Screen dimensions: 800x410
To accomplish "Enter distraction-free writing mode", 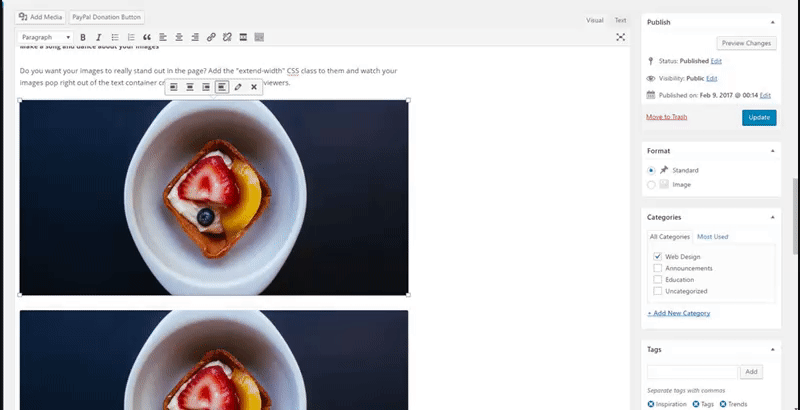I will point(620,37).
